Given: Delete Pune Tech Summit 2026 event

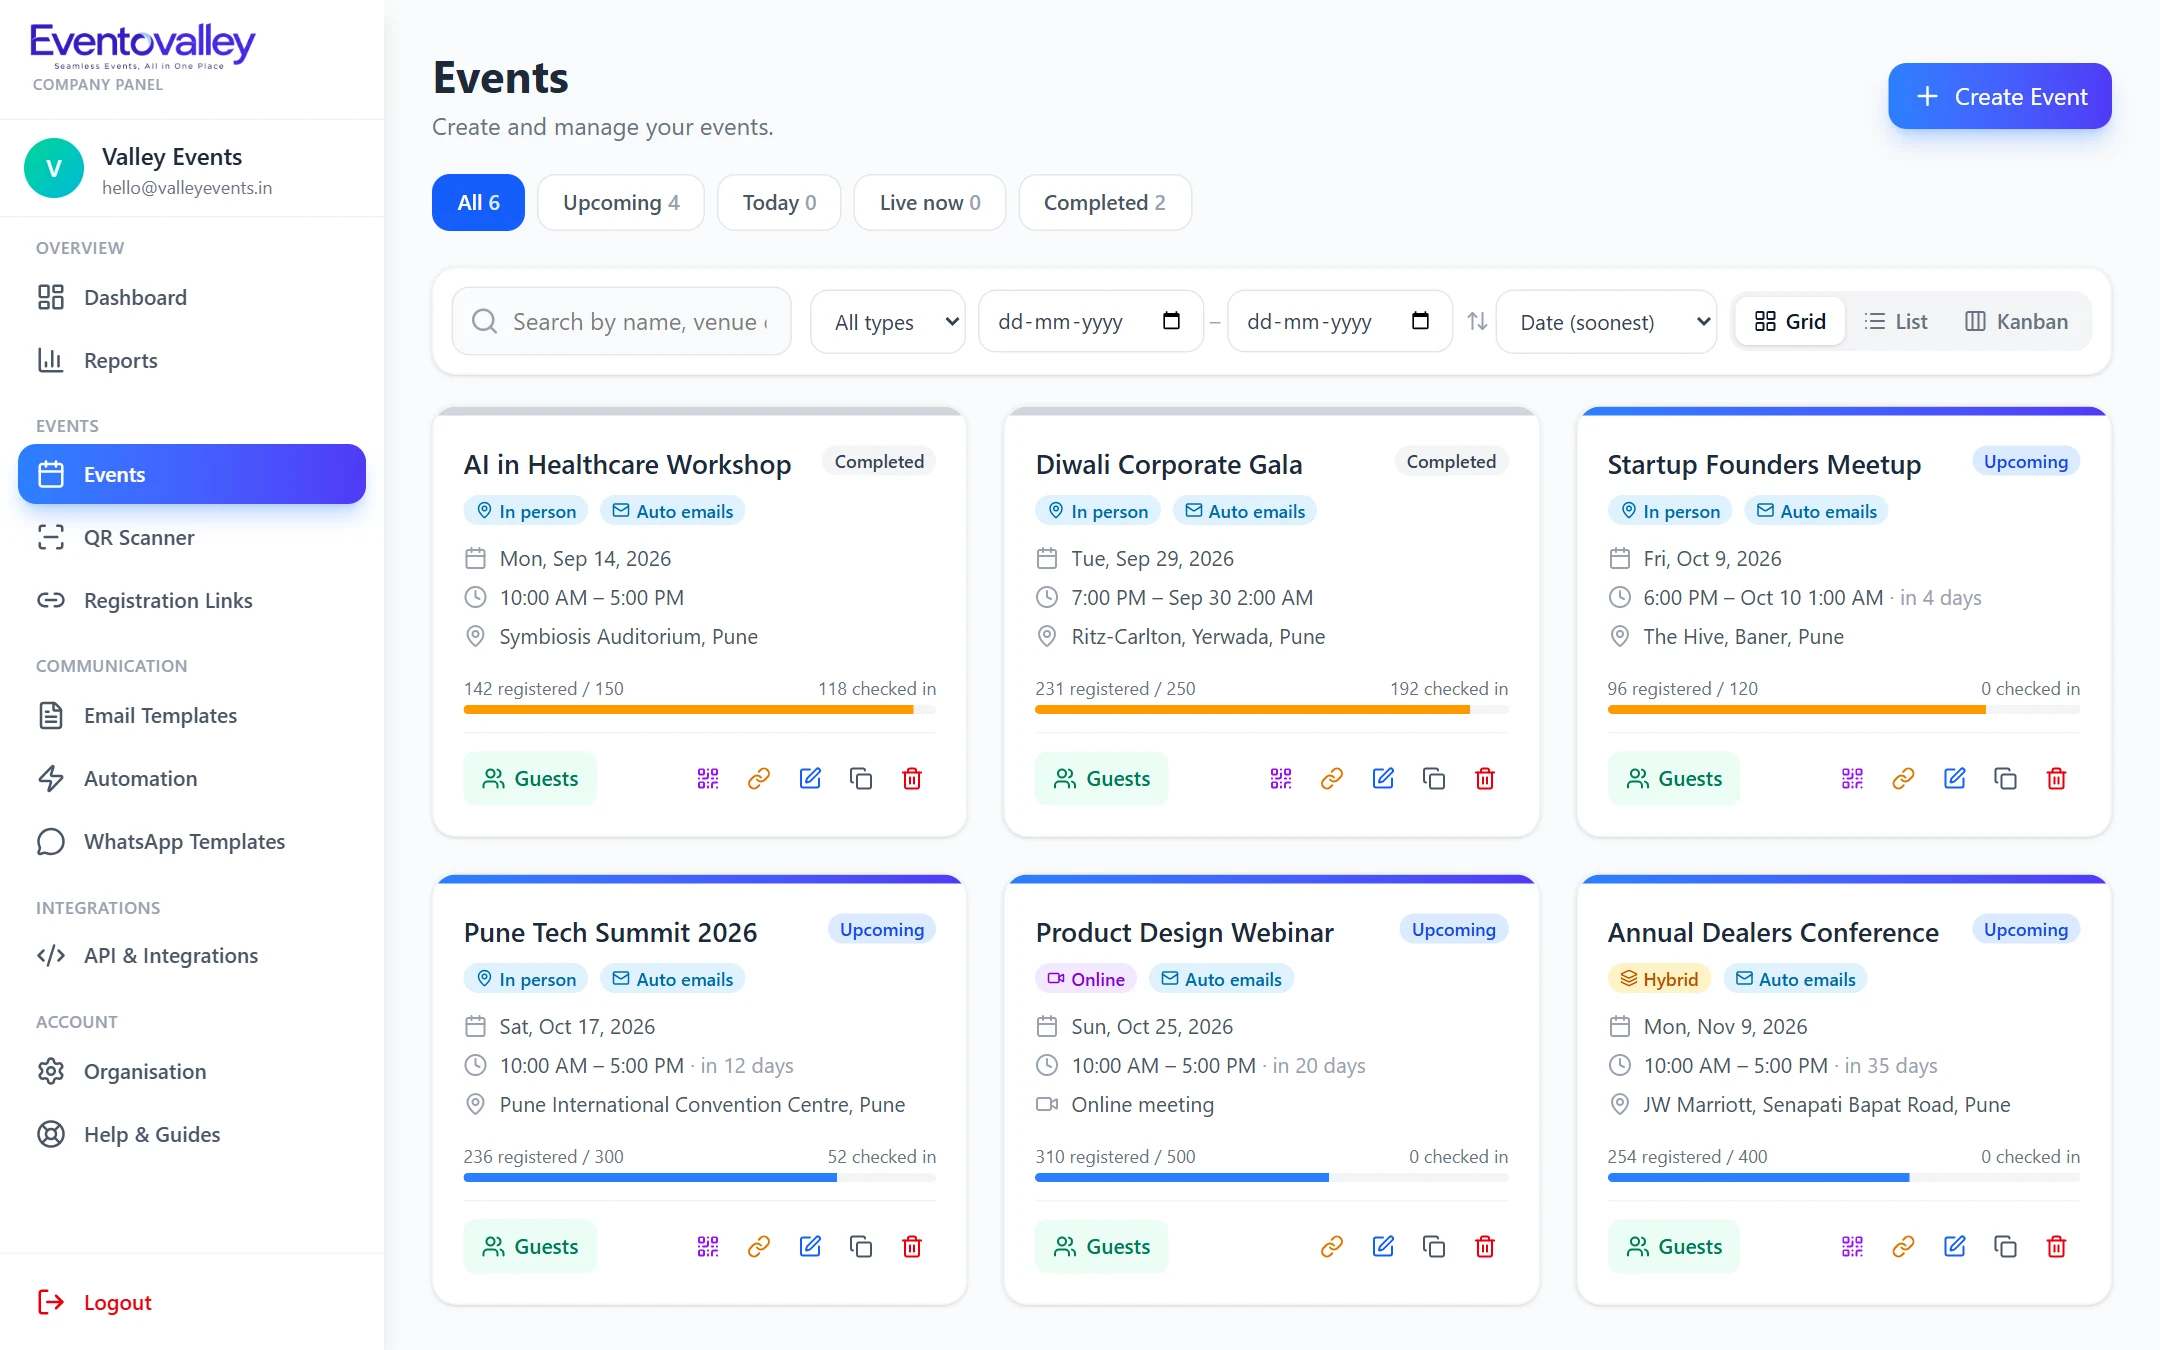Looking at the screenshot, I should click(912, 1246).
